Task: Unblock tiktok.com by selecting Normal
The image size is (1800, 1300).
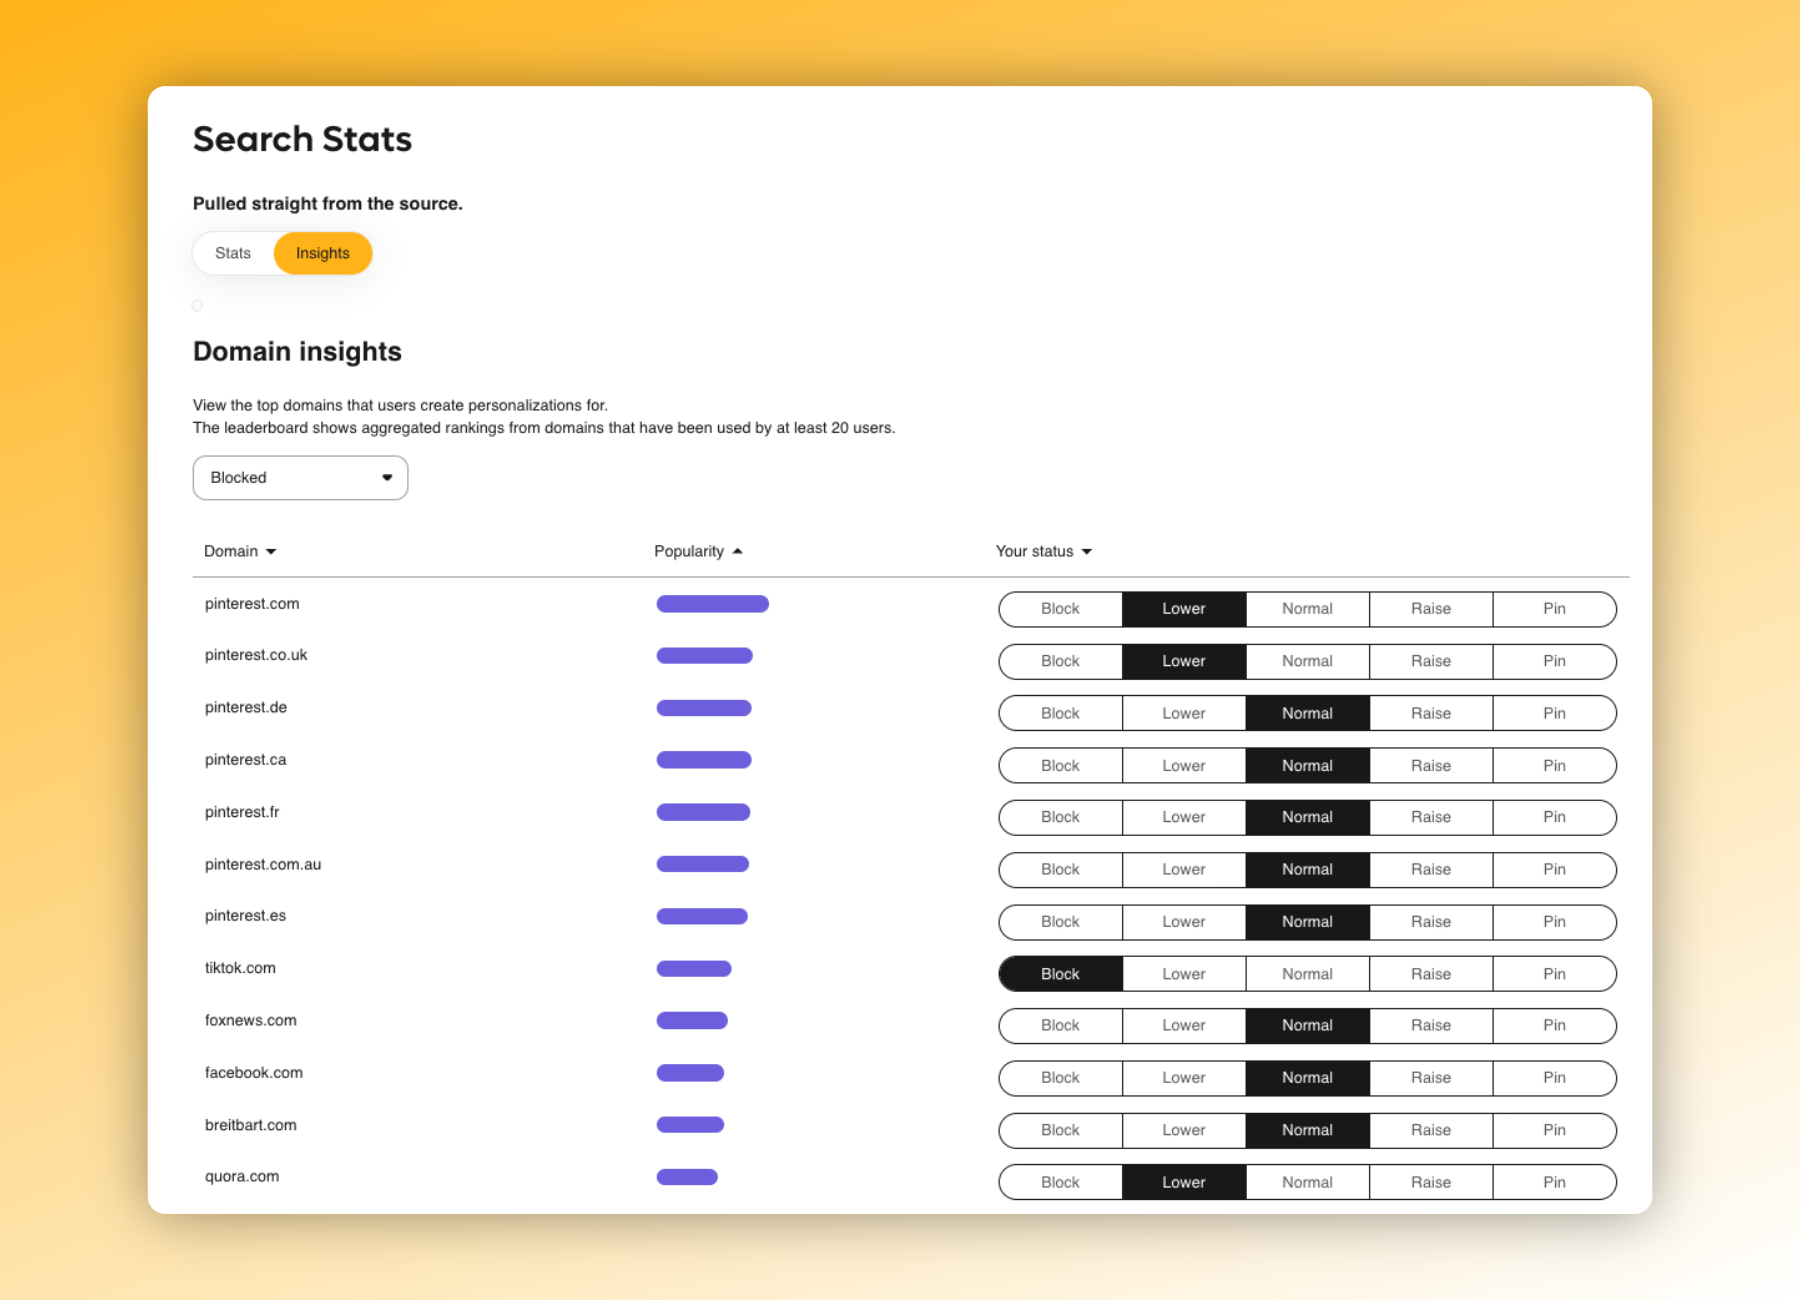Action: coord(1307,973)
